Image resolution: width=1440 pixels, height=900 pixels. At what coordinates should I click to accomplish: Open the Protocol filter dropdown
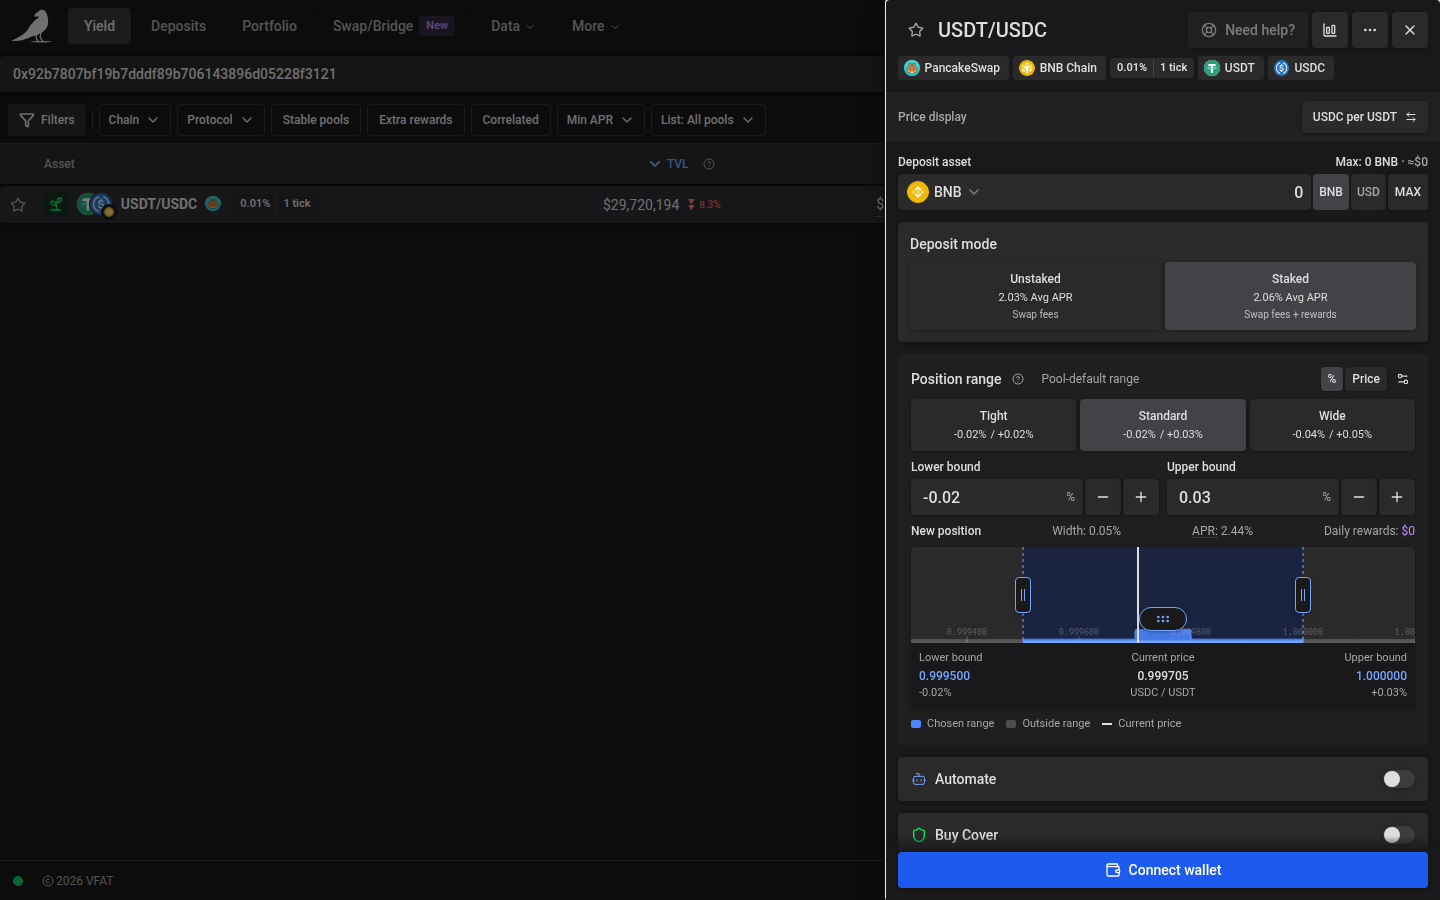click(220, 120)
